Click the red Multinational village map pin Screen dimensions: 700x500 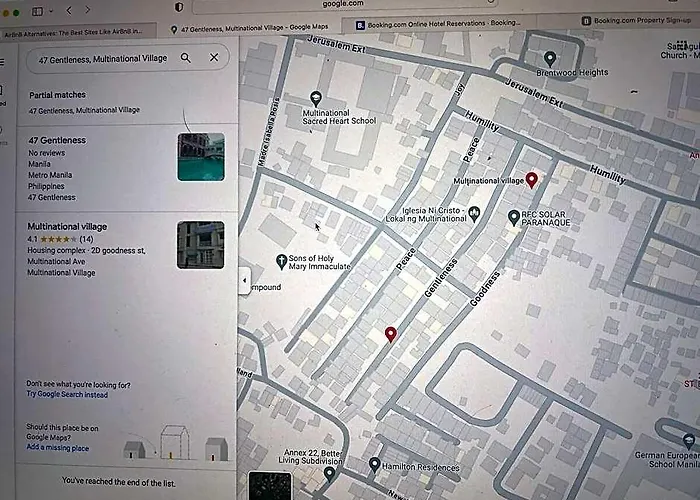(531, 179)
